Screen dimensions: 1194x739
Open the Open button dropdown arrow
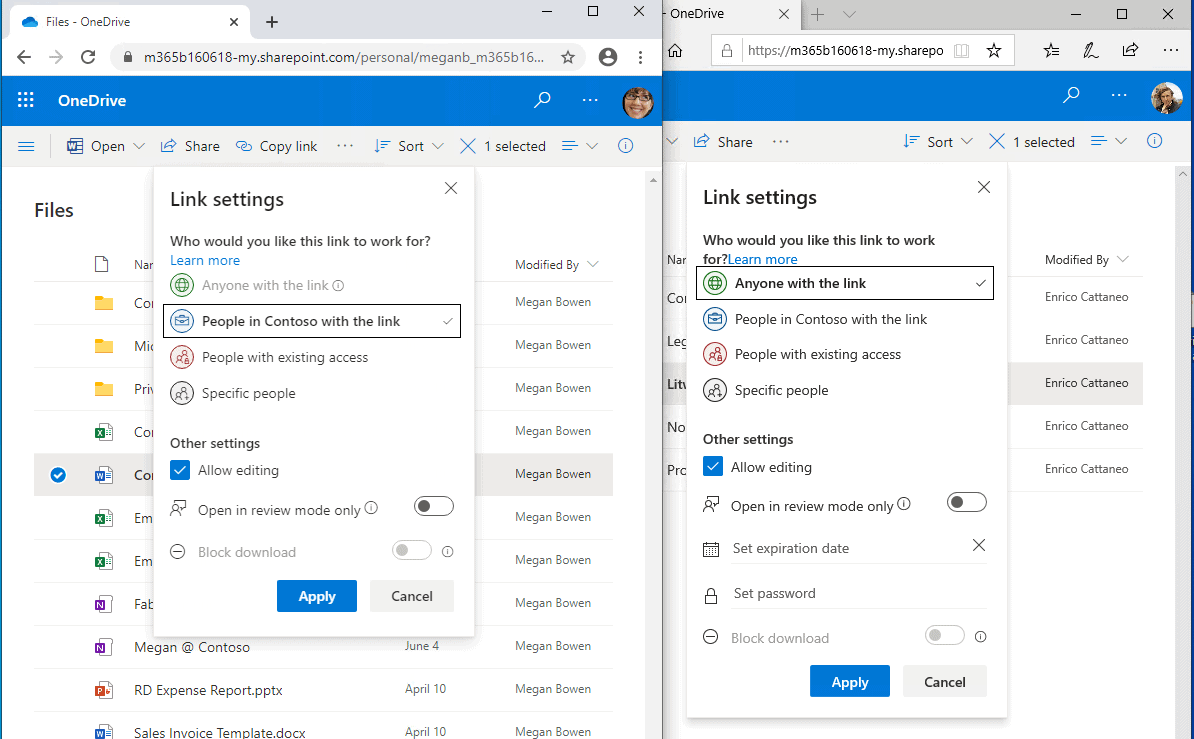click(x=138, y=146)
